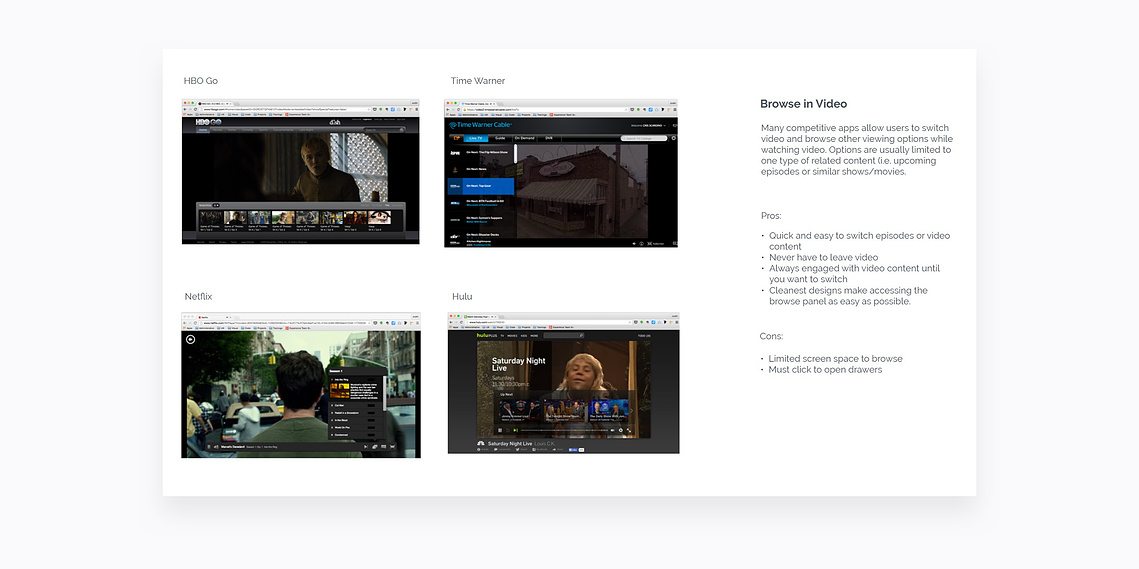The width and height of the screenshot is (1139, 569).
Task: Open Netflix subtitles and audio icon
Action: [384, 447]
